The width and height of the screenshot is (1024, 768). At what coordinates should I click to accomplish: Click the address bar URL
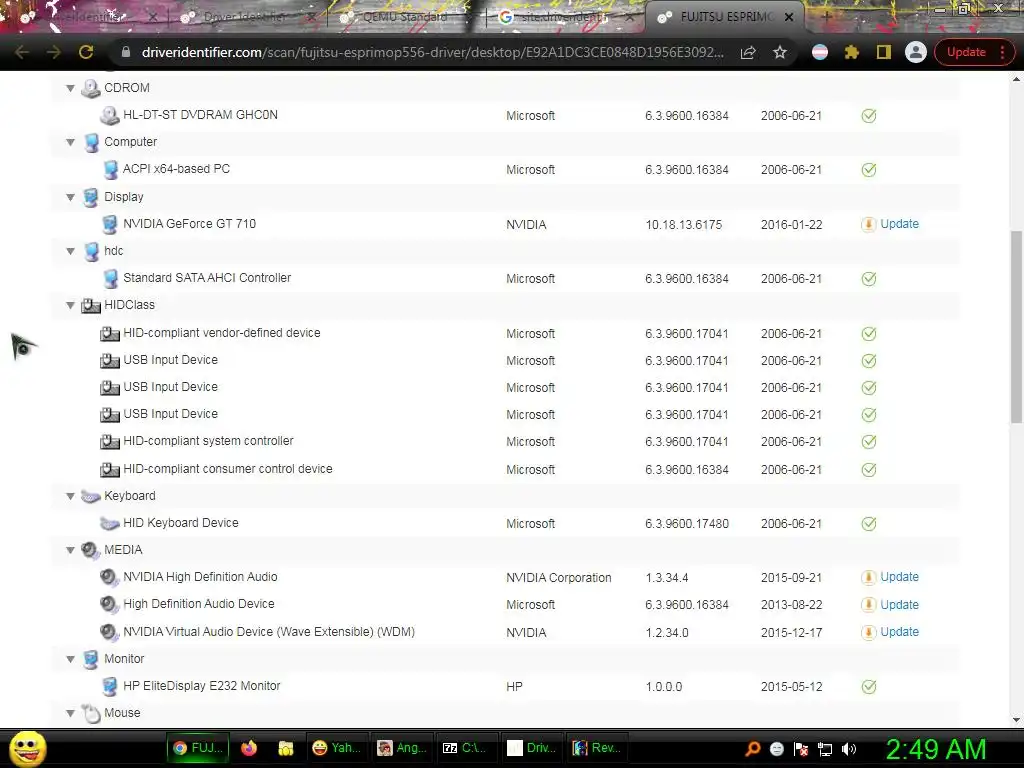coord(432,52)
